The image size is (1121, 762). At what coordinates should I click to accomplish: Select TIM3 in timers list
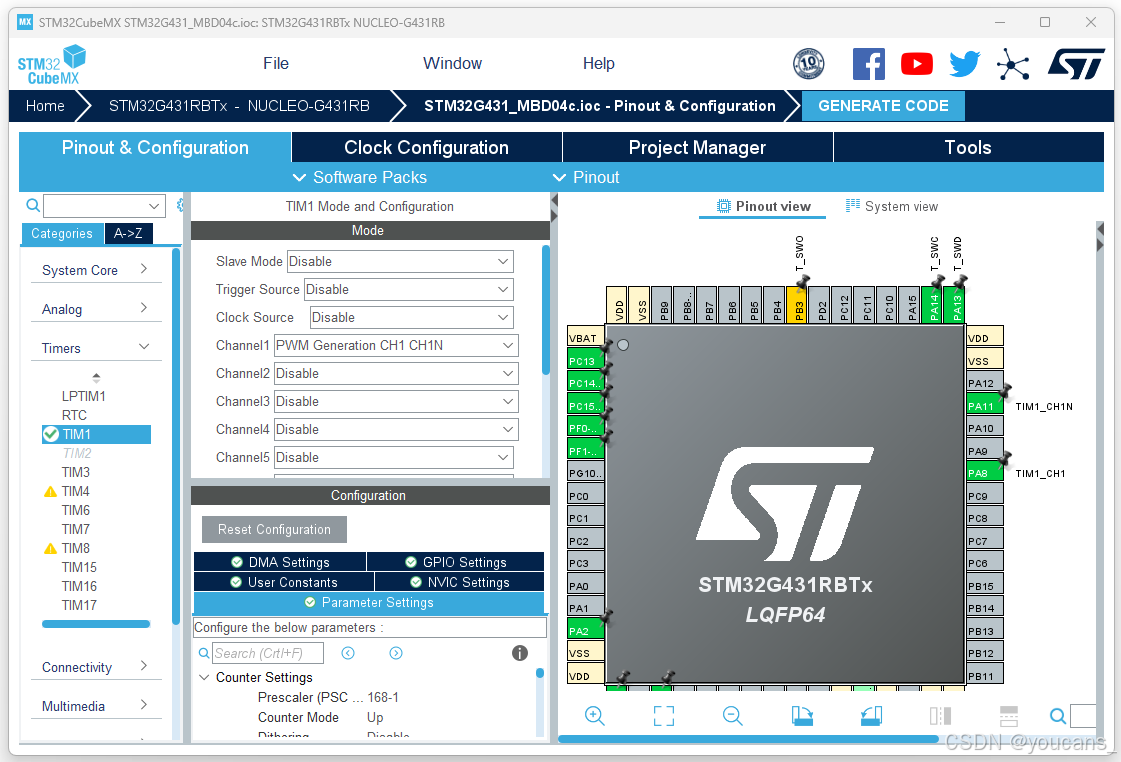(76, 472)
